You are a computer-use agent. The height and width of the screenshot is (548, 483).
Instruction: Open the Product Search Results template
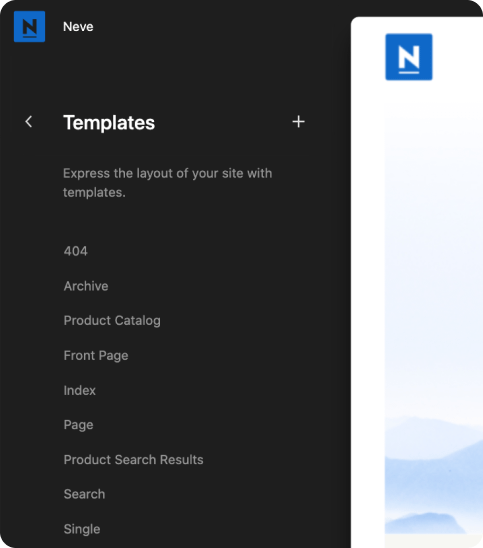click(134, 460)
